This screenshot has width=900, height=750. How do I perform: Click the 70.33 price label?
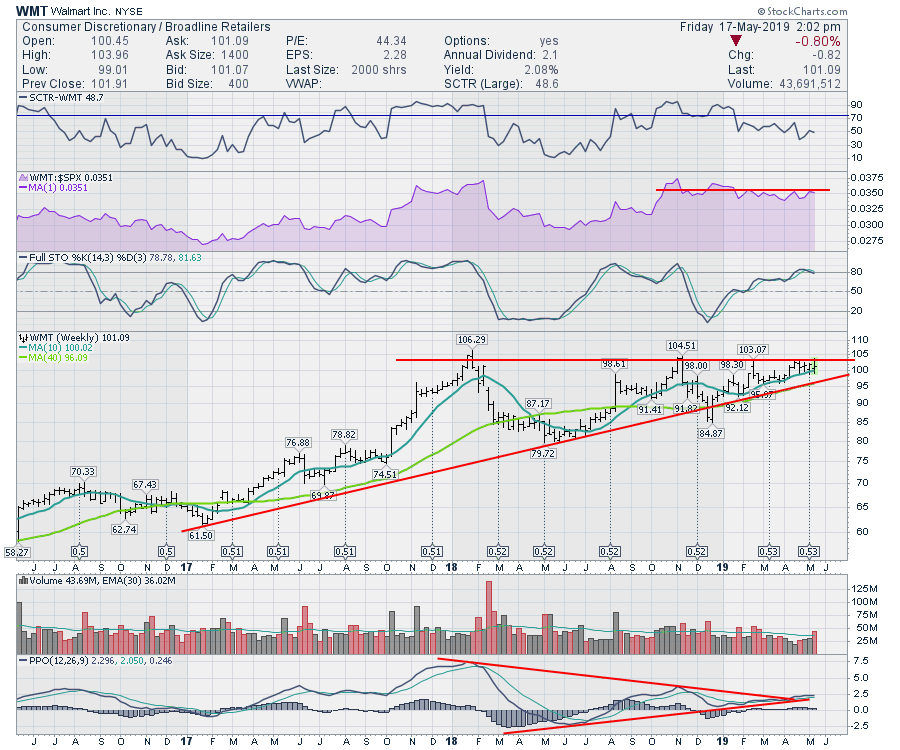tap(83, 471)
